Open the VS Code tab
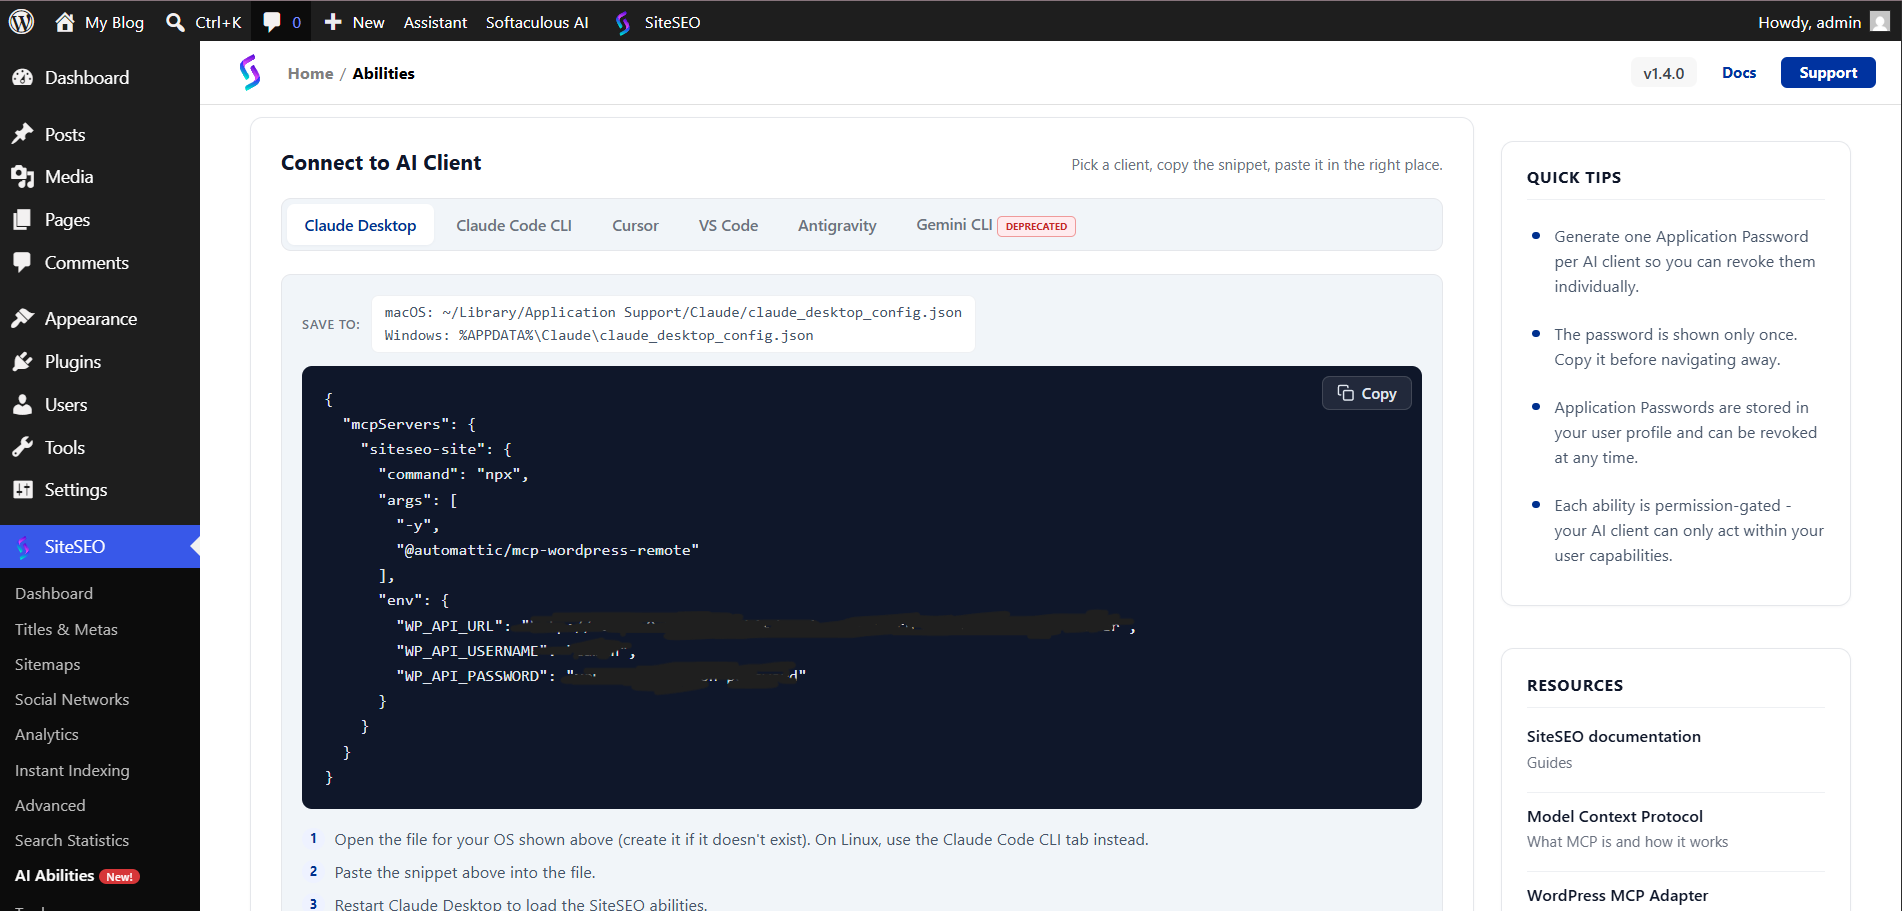1902x911 pixels. (728, 225)
